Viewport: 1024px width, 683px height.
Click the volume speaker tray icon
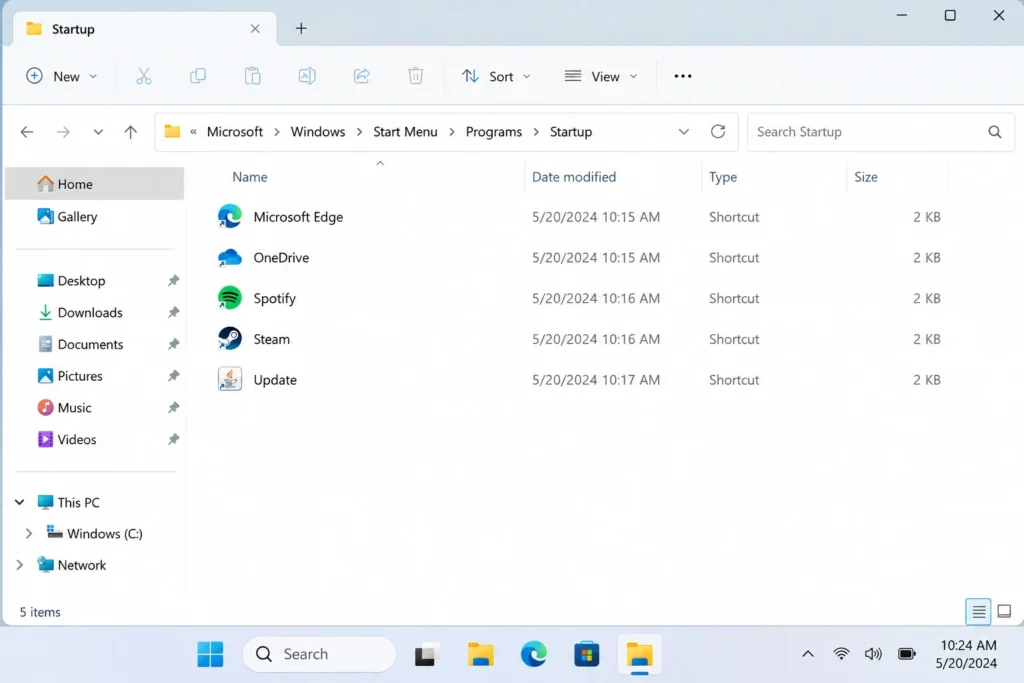(873, 654)
